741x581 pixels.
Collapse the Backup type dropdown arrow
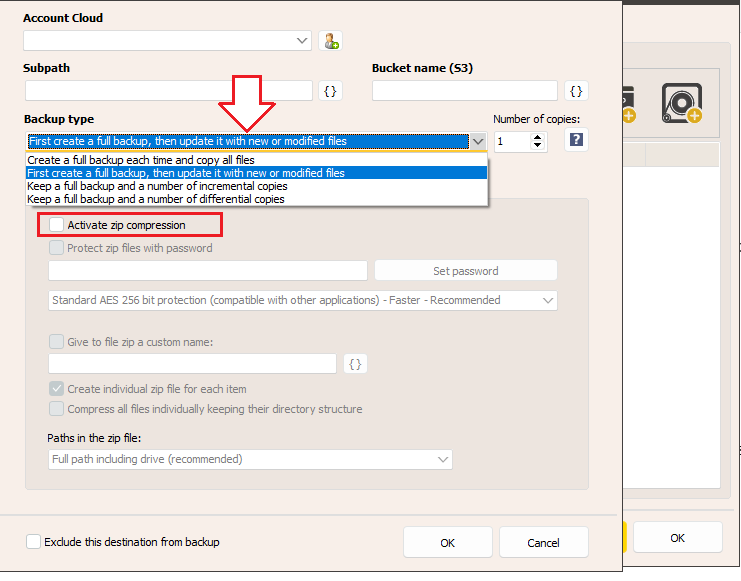(x=478, y=141)
